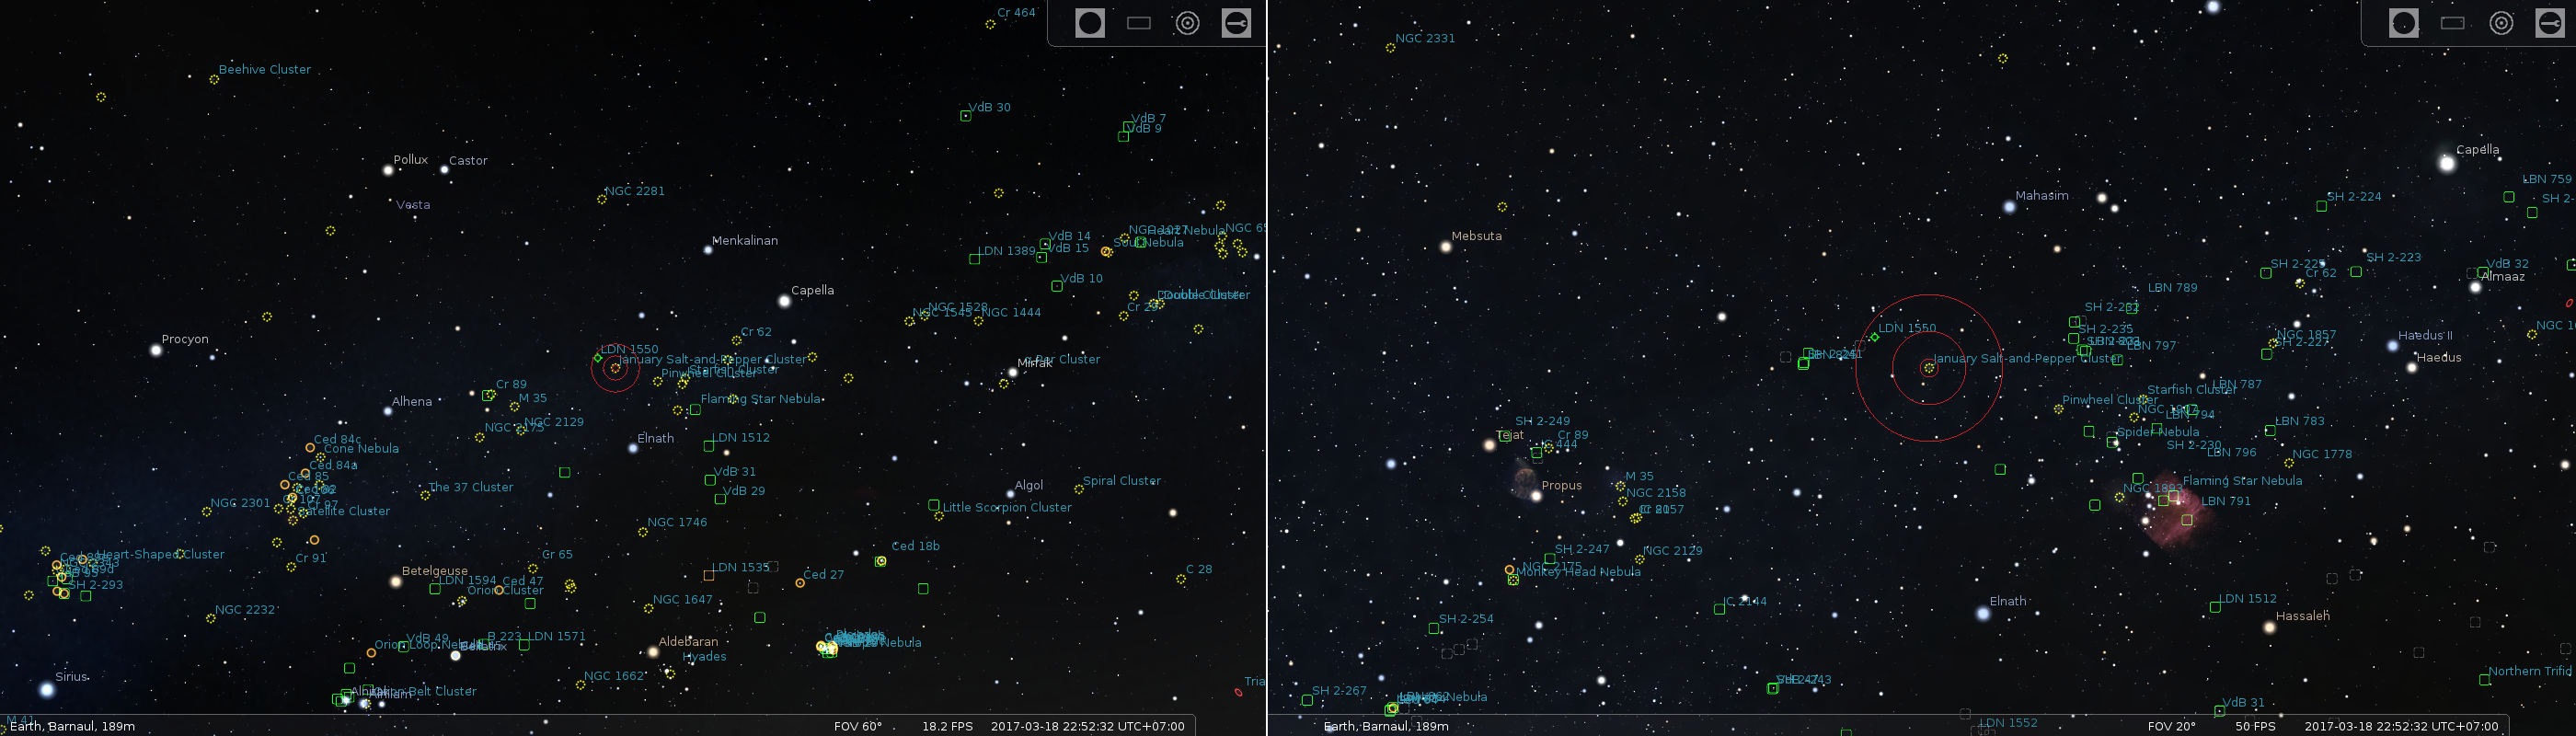Click the star Mahasim

point(2009,207)
